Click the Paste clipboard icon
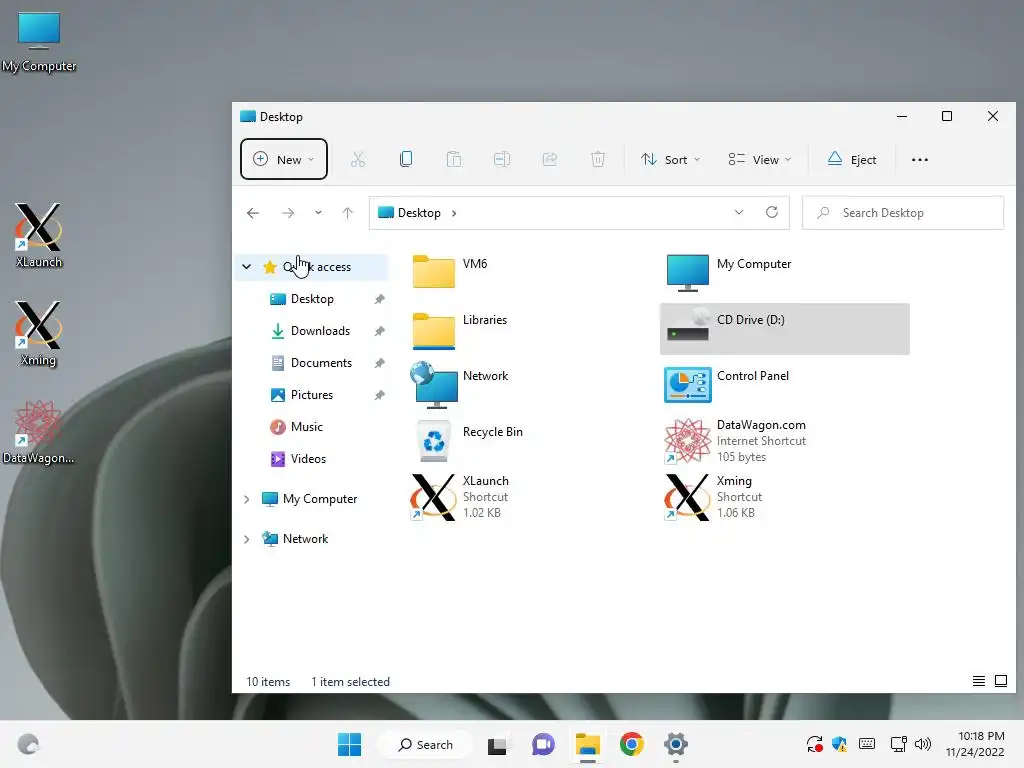This screenshot has width=1024, height=768. (454, 159)
